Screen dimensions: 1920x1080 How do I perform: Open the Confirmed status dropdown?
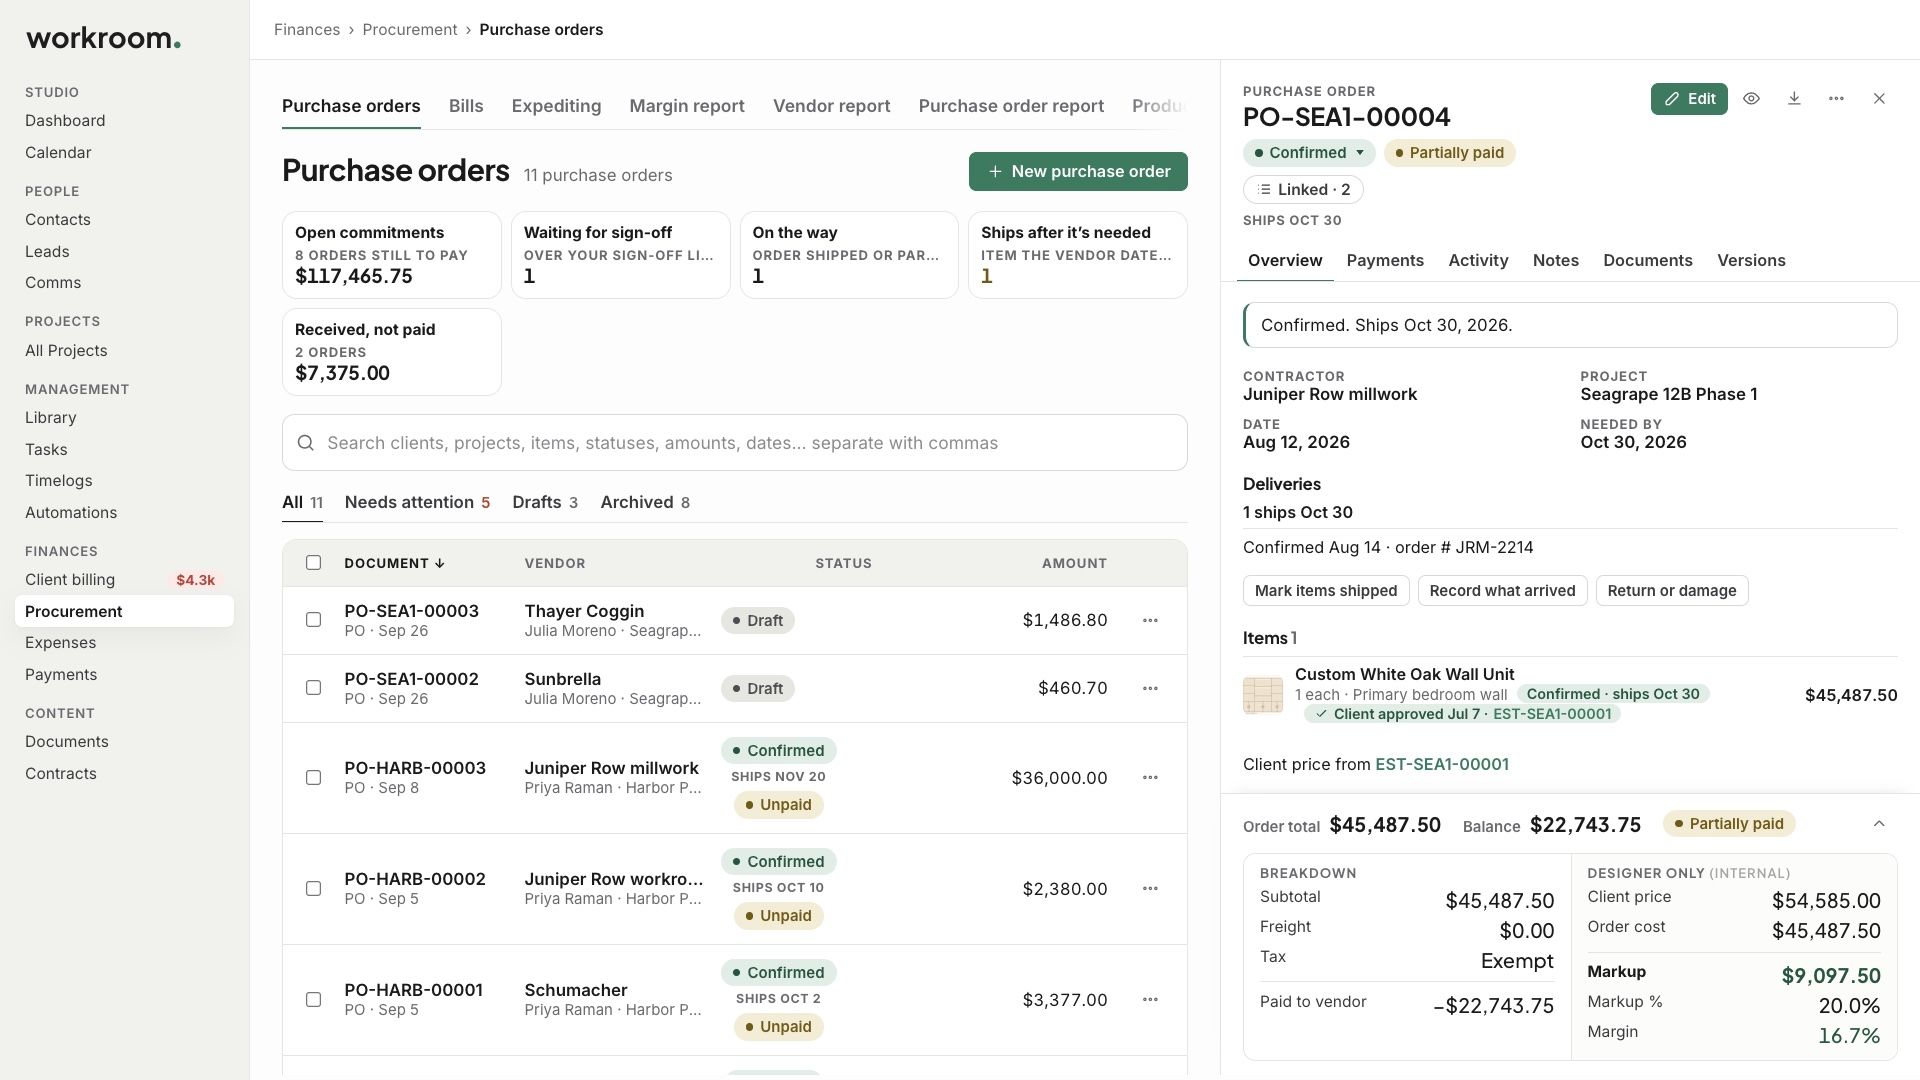coord(1309,153)
